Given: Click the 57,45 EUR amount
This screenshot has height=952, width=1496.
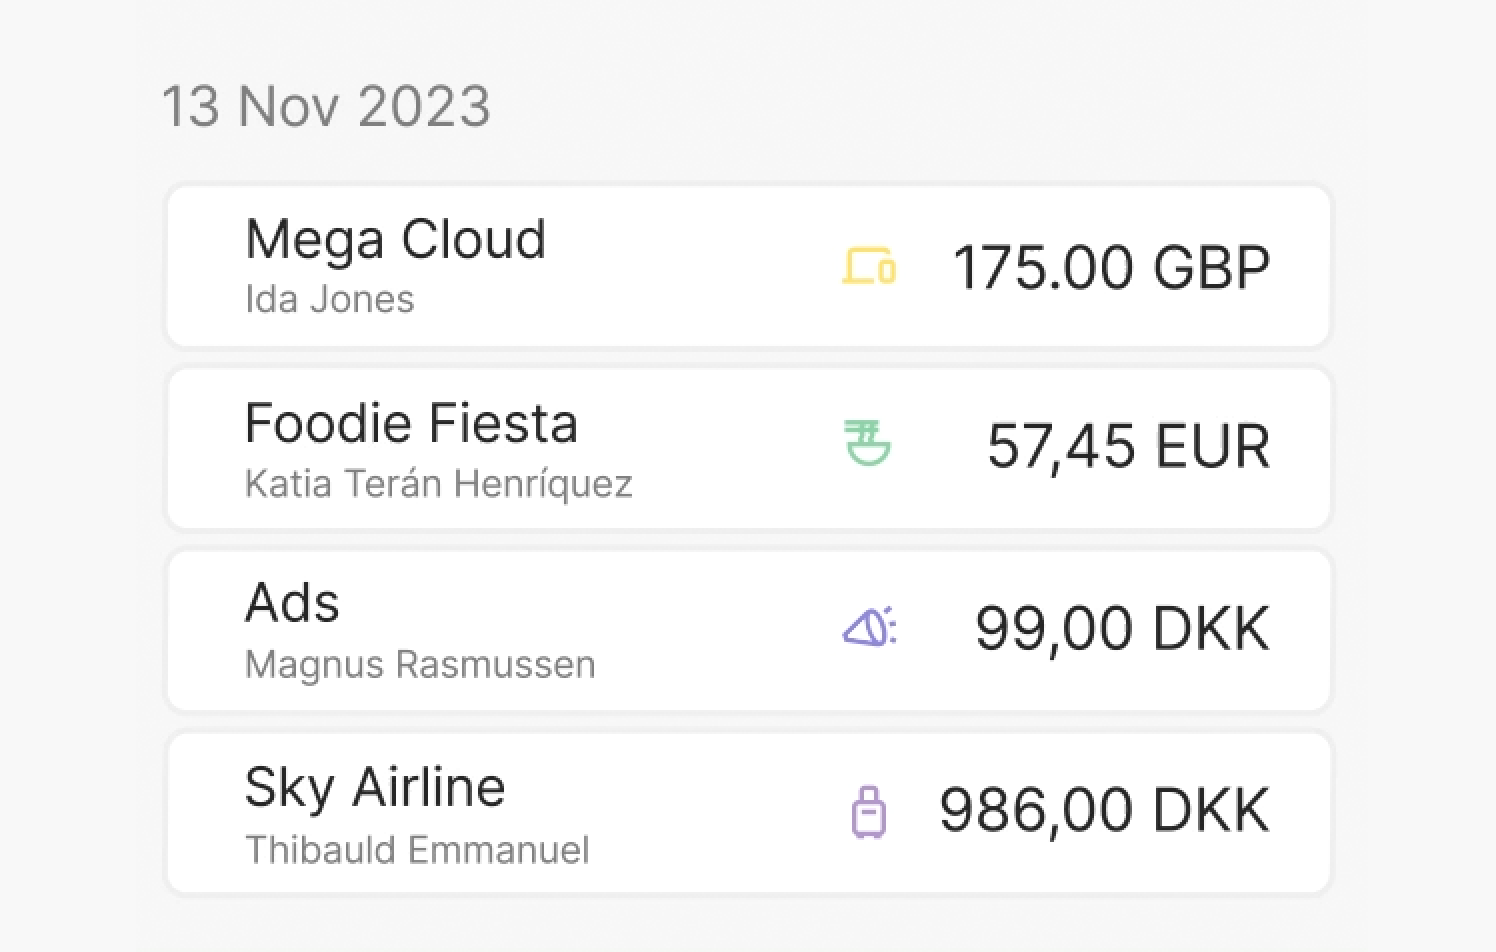Looking at the screenshot, I should pos(1128,446).
